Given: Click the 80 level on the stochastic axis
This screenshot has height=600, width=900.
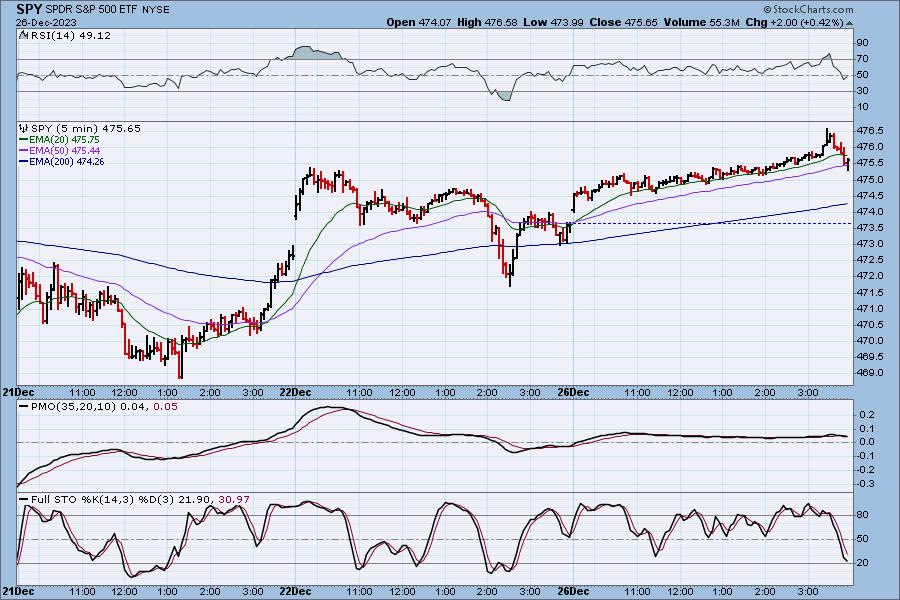Looking at the screenshot, I should point(862,515).
